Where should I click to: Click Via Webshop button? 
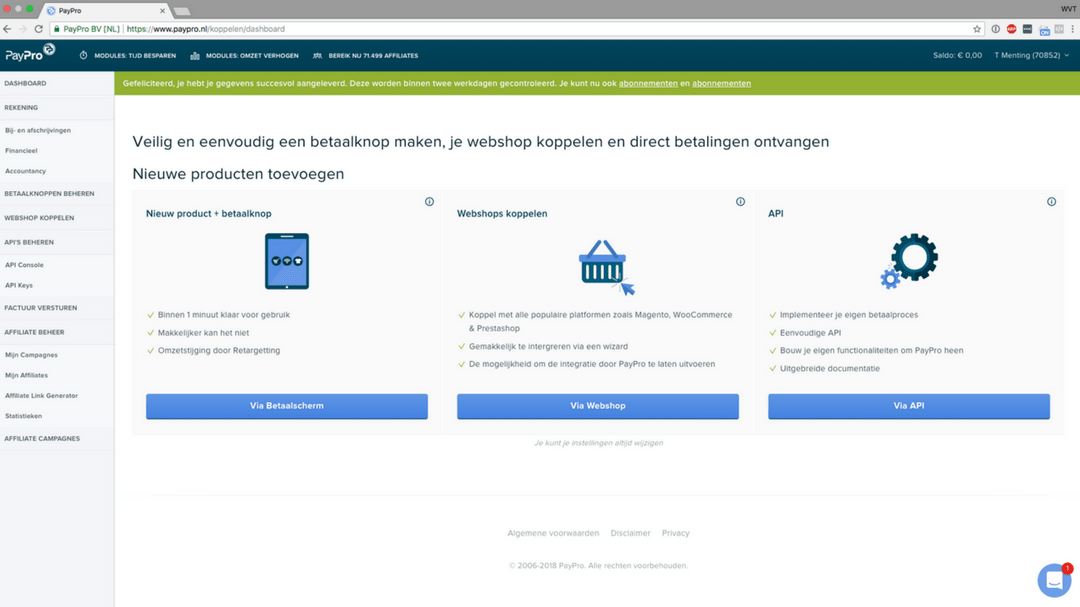598,406
